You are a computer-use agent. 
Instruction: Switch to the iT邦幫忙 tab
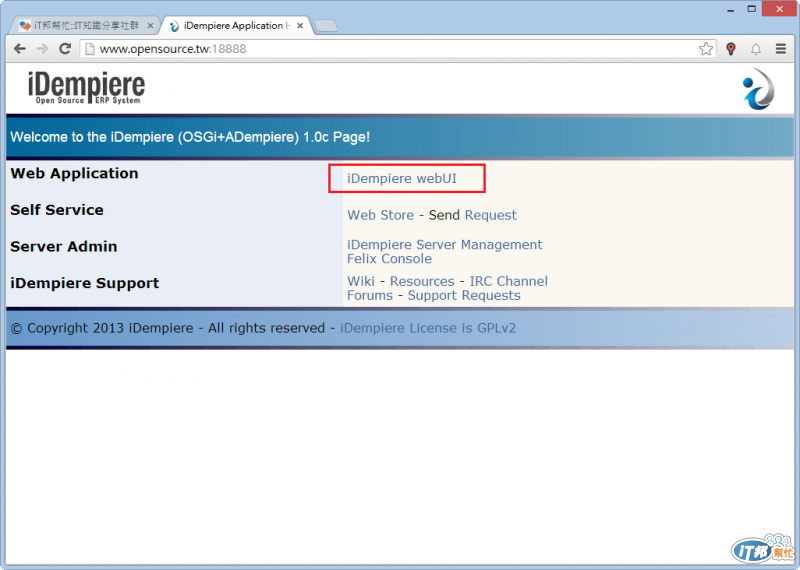pyautogui.click(x=86, y=25)
